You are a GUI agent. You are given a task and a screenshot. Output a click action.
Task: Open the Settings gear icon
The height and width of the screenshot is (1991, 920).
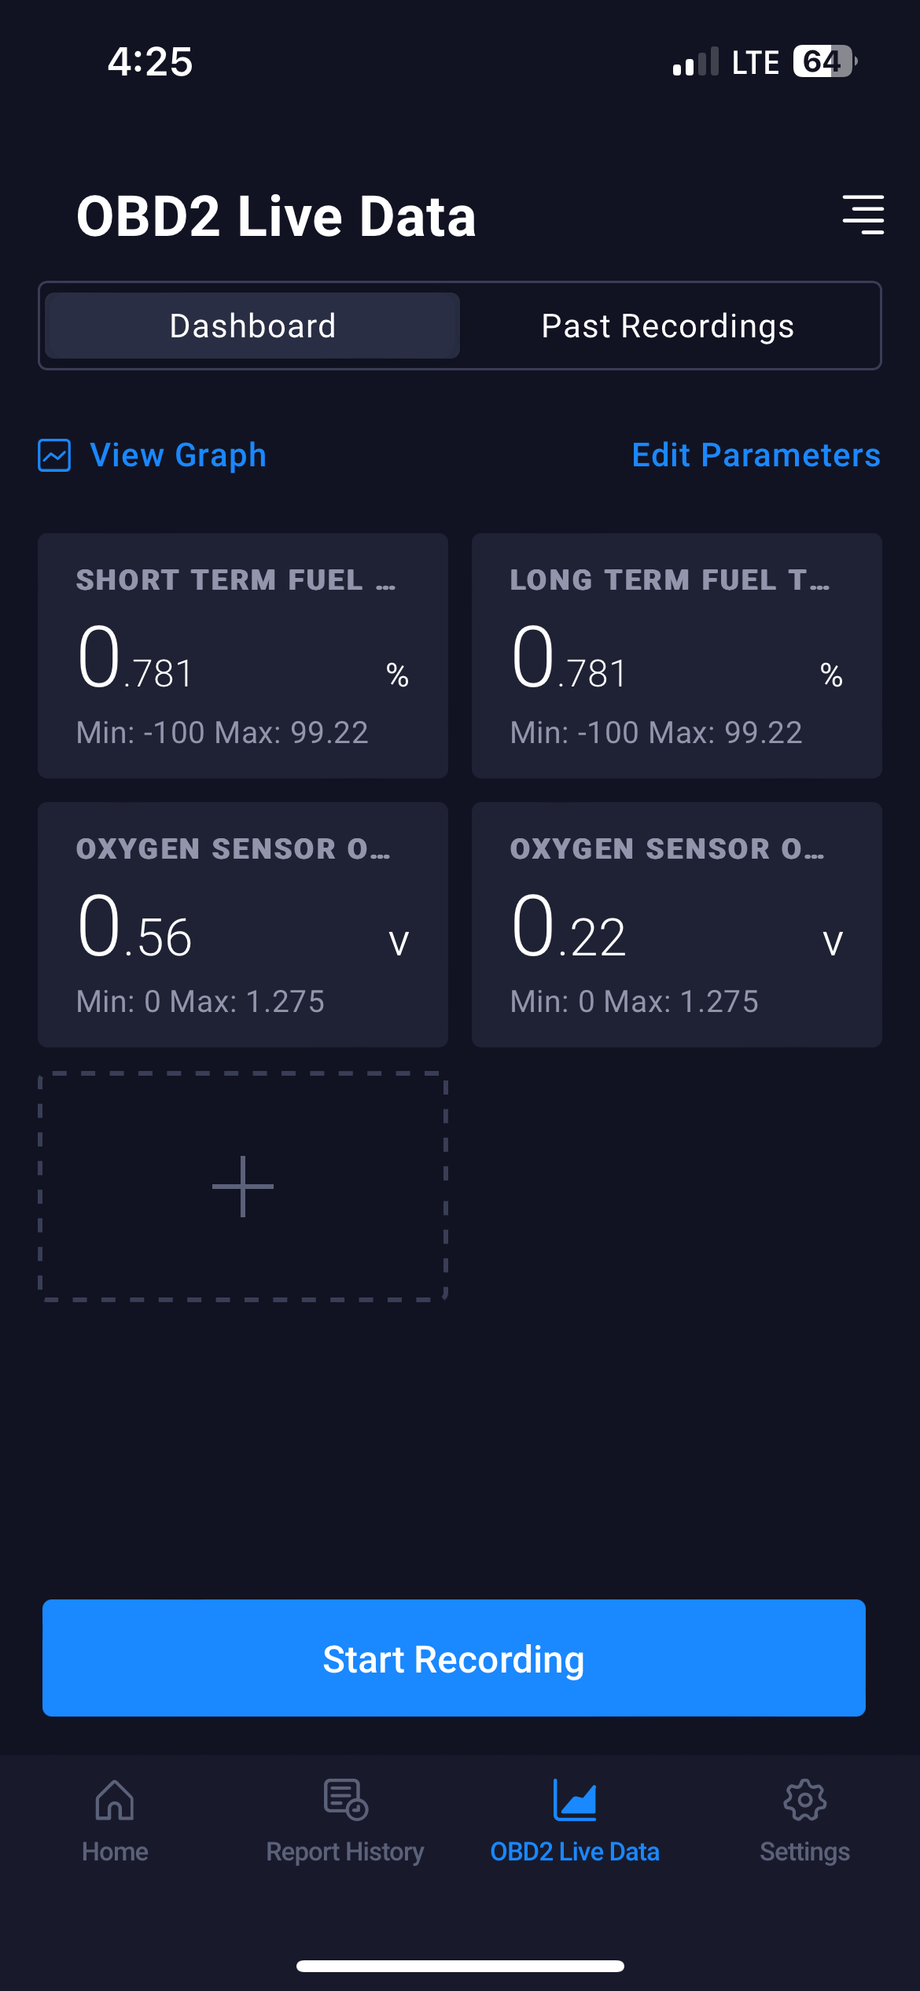coord(805,1800)
